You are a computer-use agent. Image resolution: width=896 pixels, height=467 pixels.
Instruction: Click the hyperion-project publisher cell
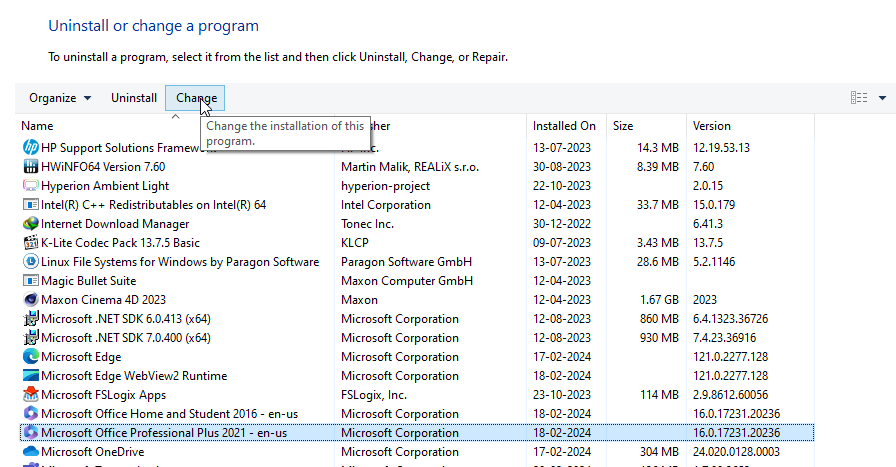(x=385, y=186)
